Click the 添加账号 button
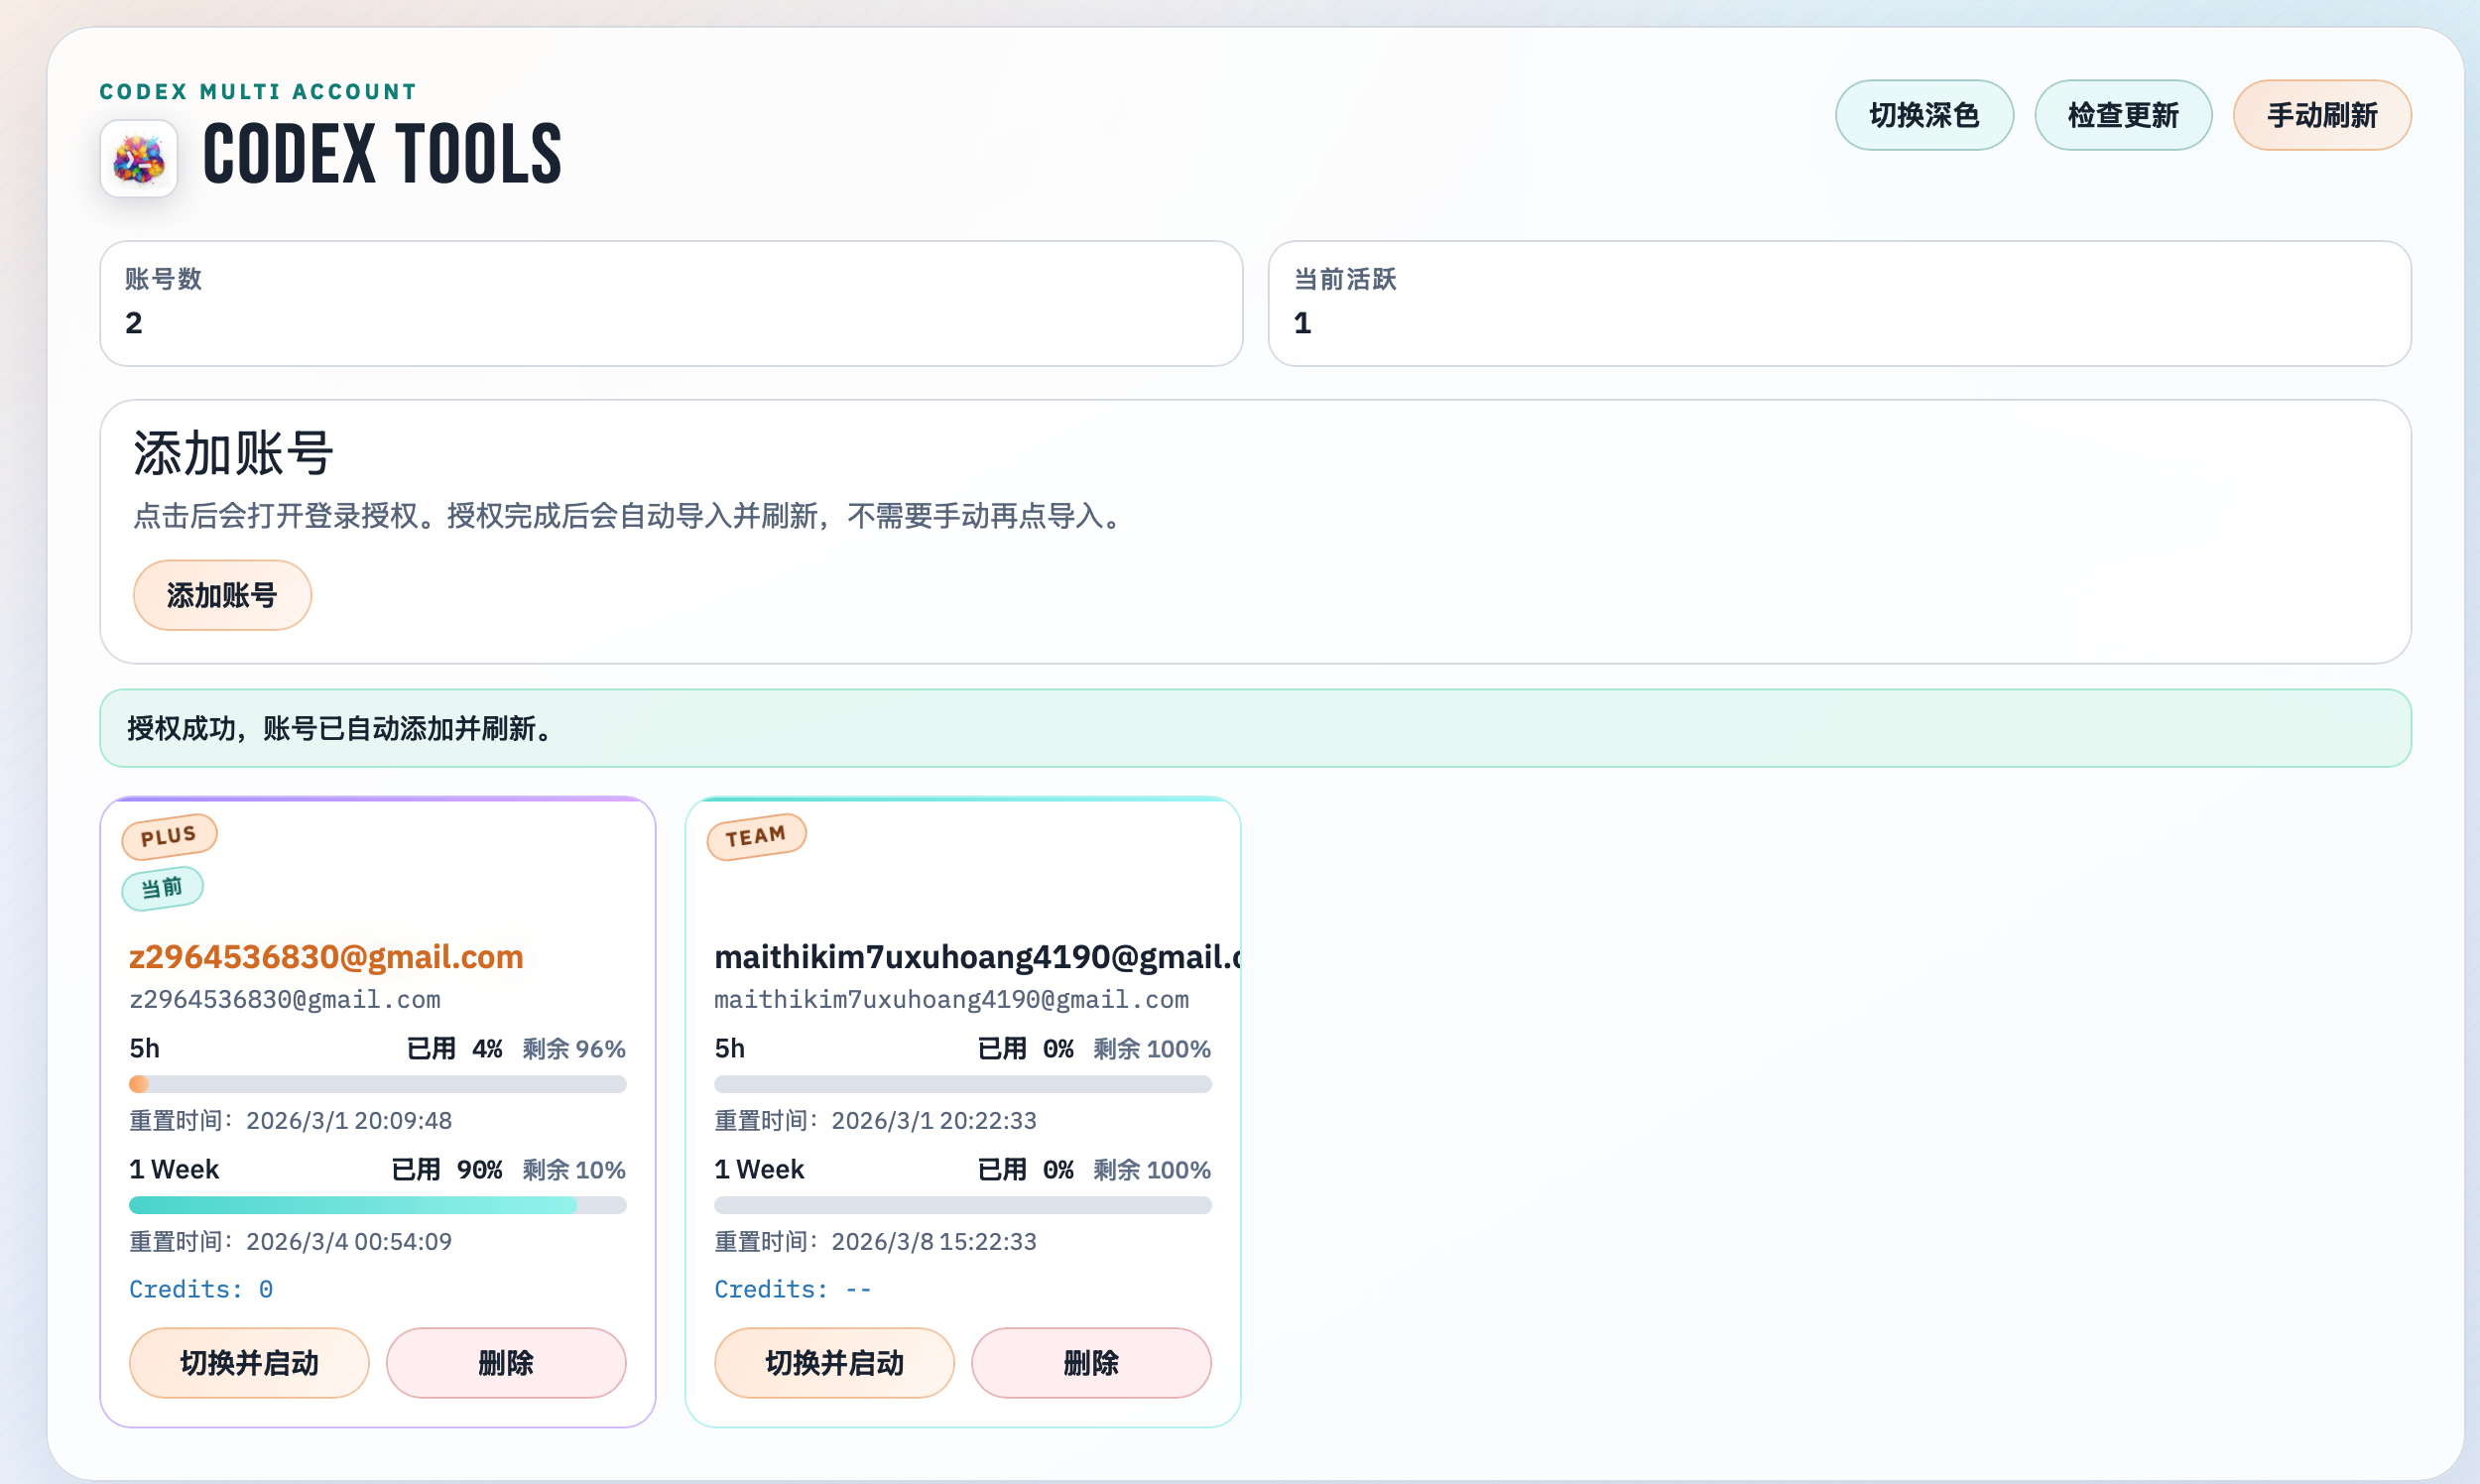Viewport: 2480px width, 1484px height. (222, 595)
